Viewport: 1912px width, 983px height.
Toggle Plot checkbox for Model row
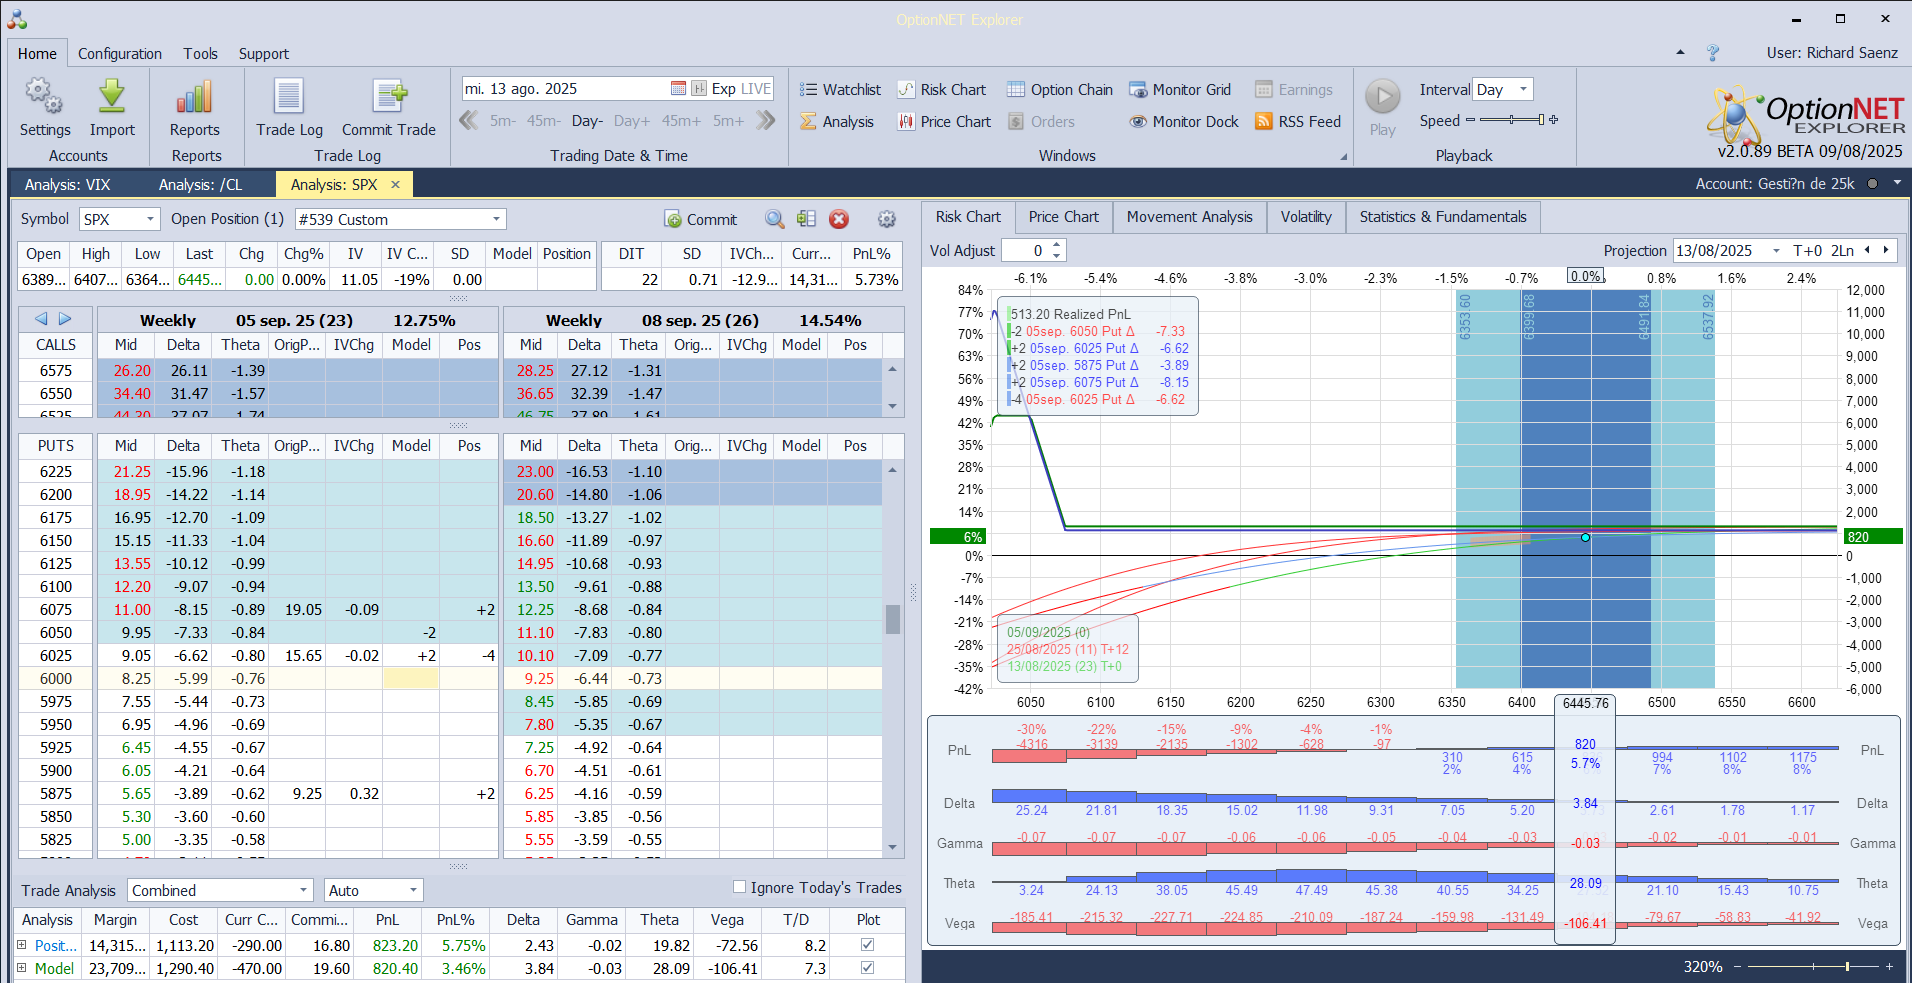point(867,968)
